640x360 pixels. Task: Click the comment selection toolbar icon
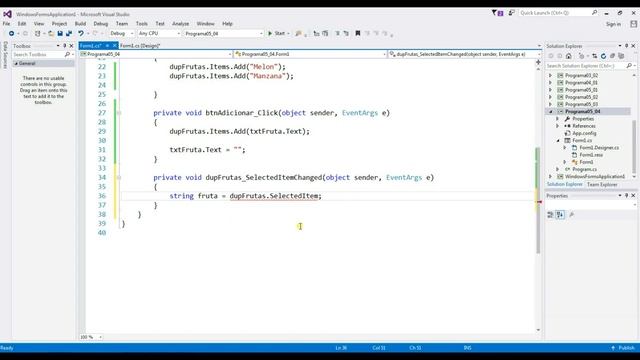click(x=338, y=33)
